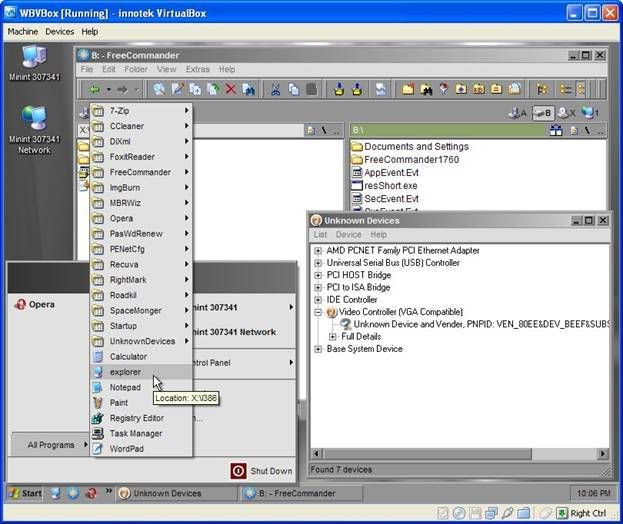This screenshot has height=524, width=623.
Task: Expand PCI to ISA Bridge node
Action: pos(318,288)
